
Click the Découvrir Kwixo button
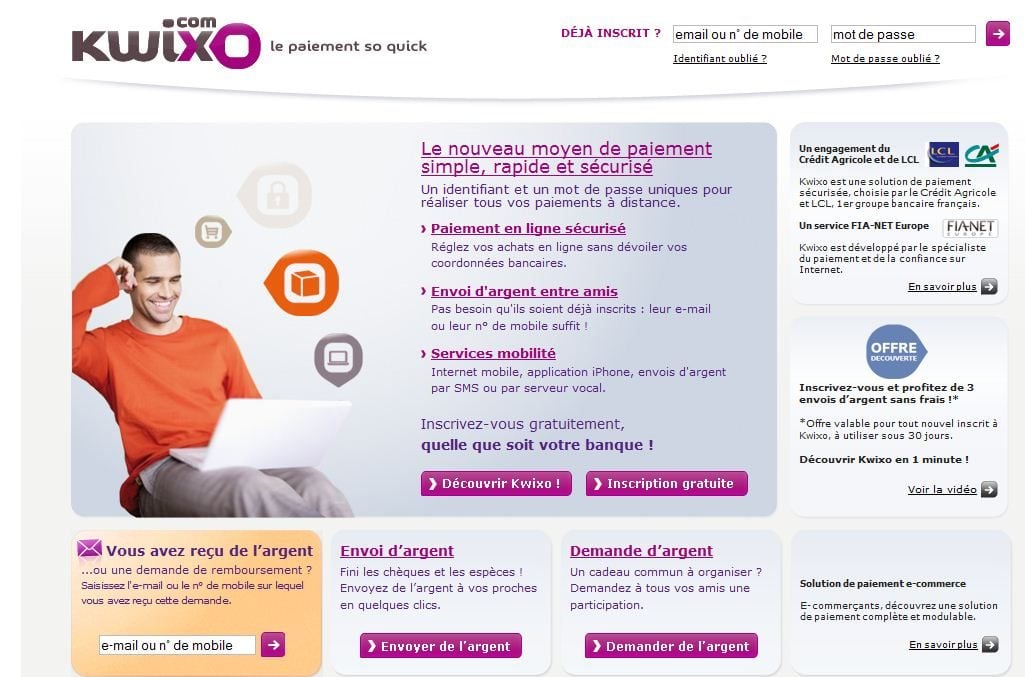click(x=496, y=484)
